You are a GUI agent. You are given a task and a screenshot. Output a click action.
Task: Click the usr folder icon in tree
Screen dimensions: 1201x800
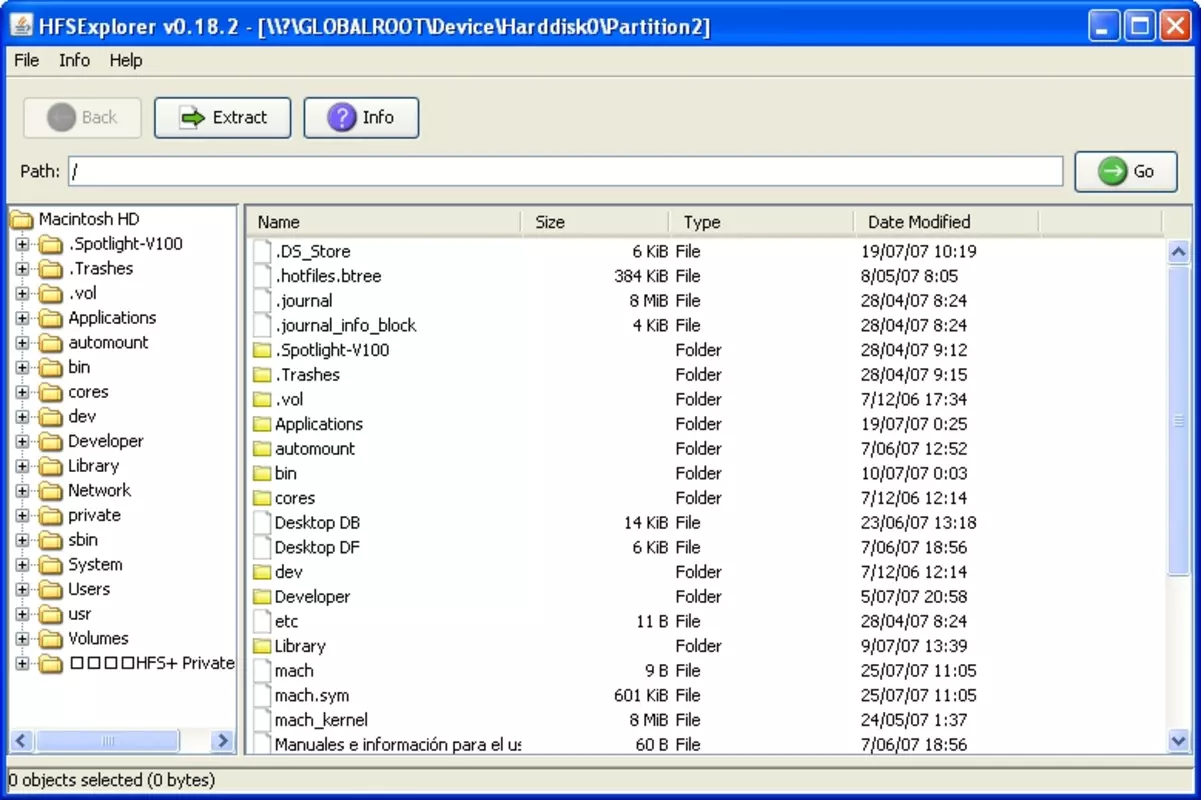coord(51,614)
